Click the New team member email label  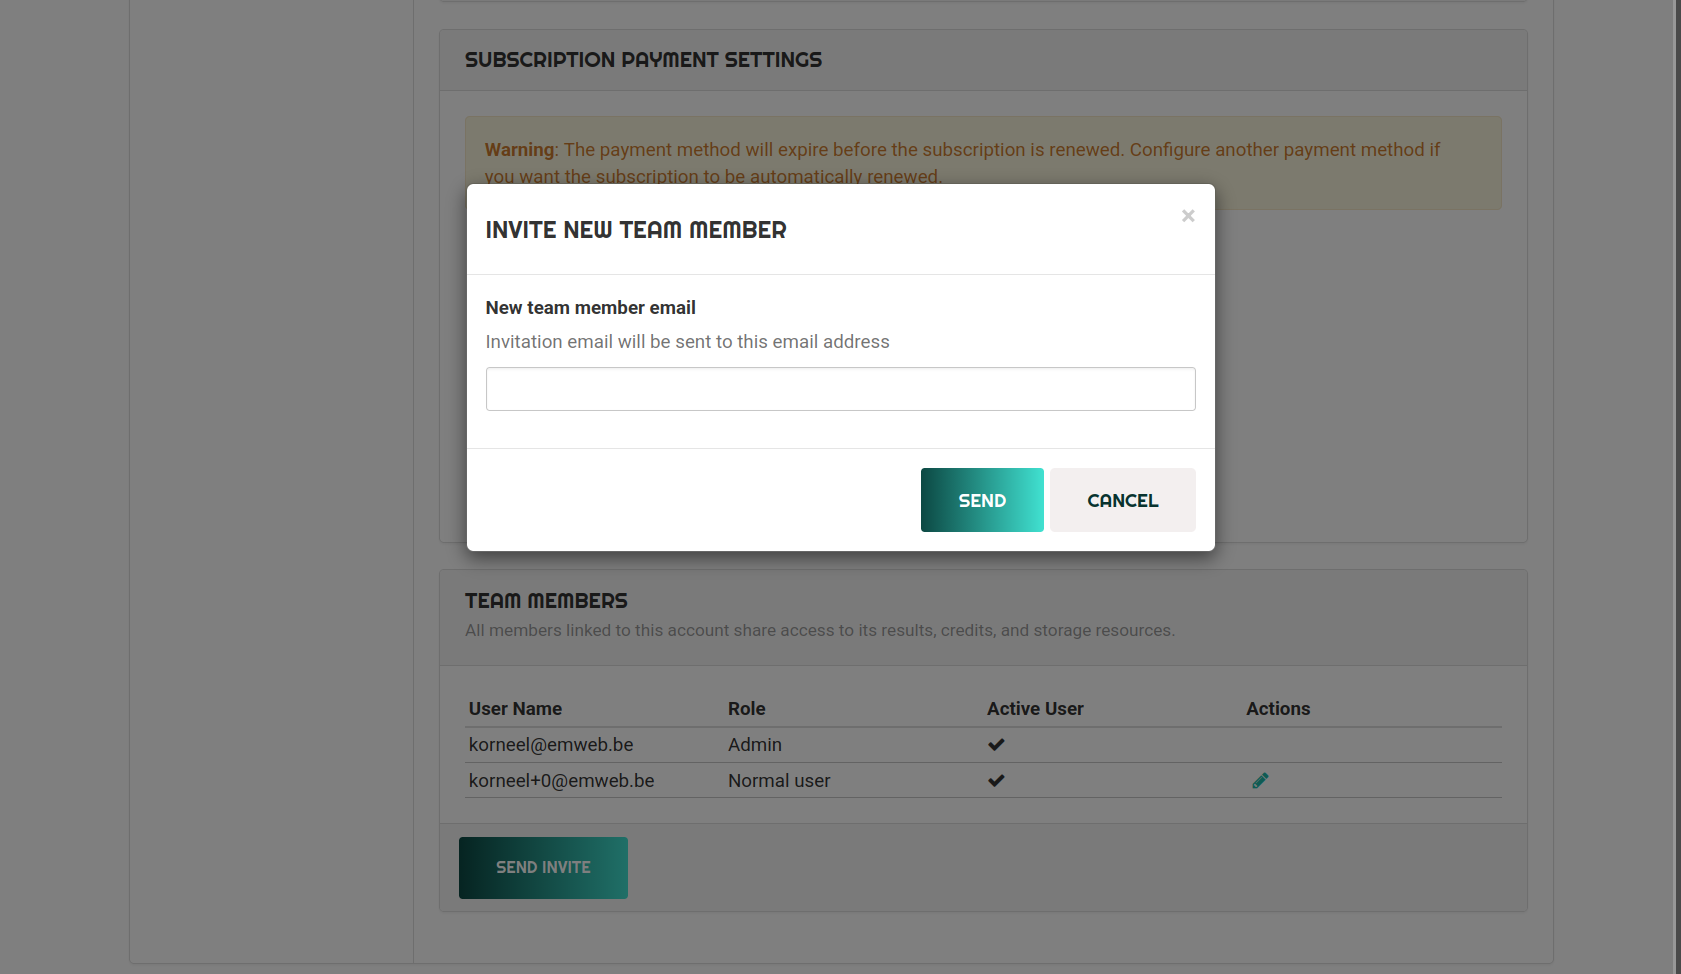590,308
